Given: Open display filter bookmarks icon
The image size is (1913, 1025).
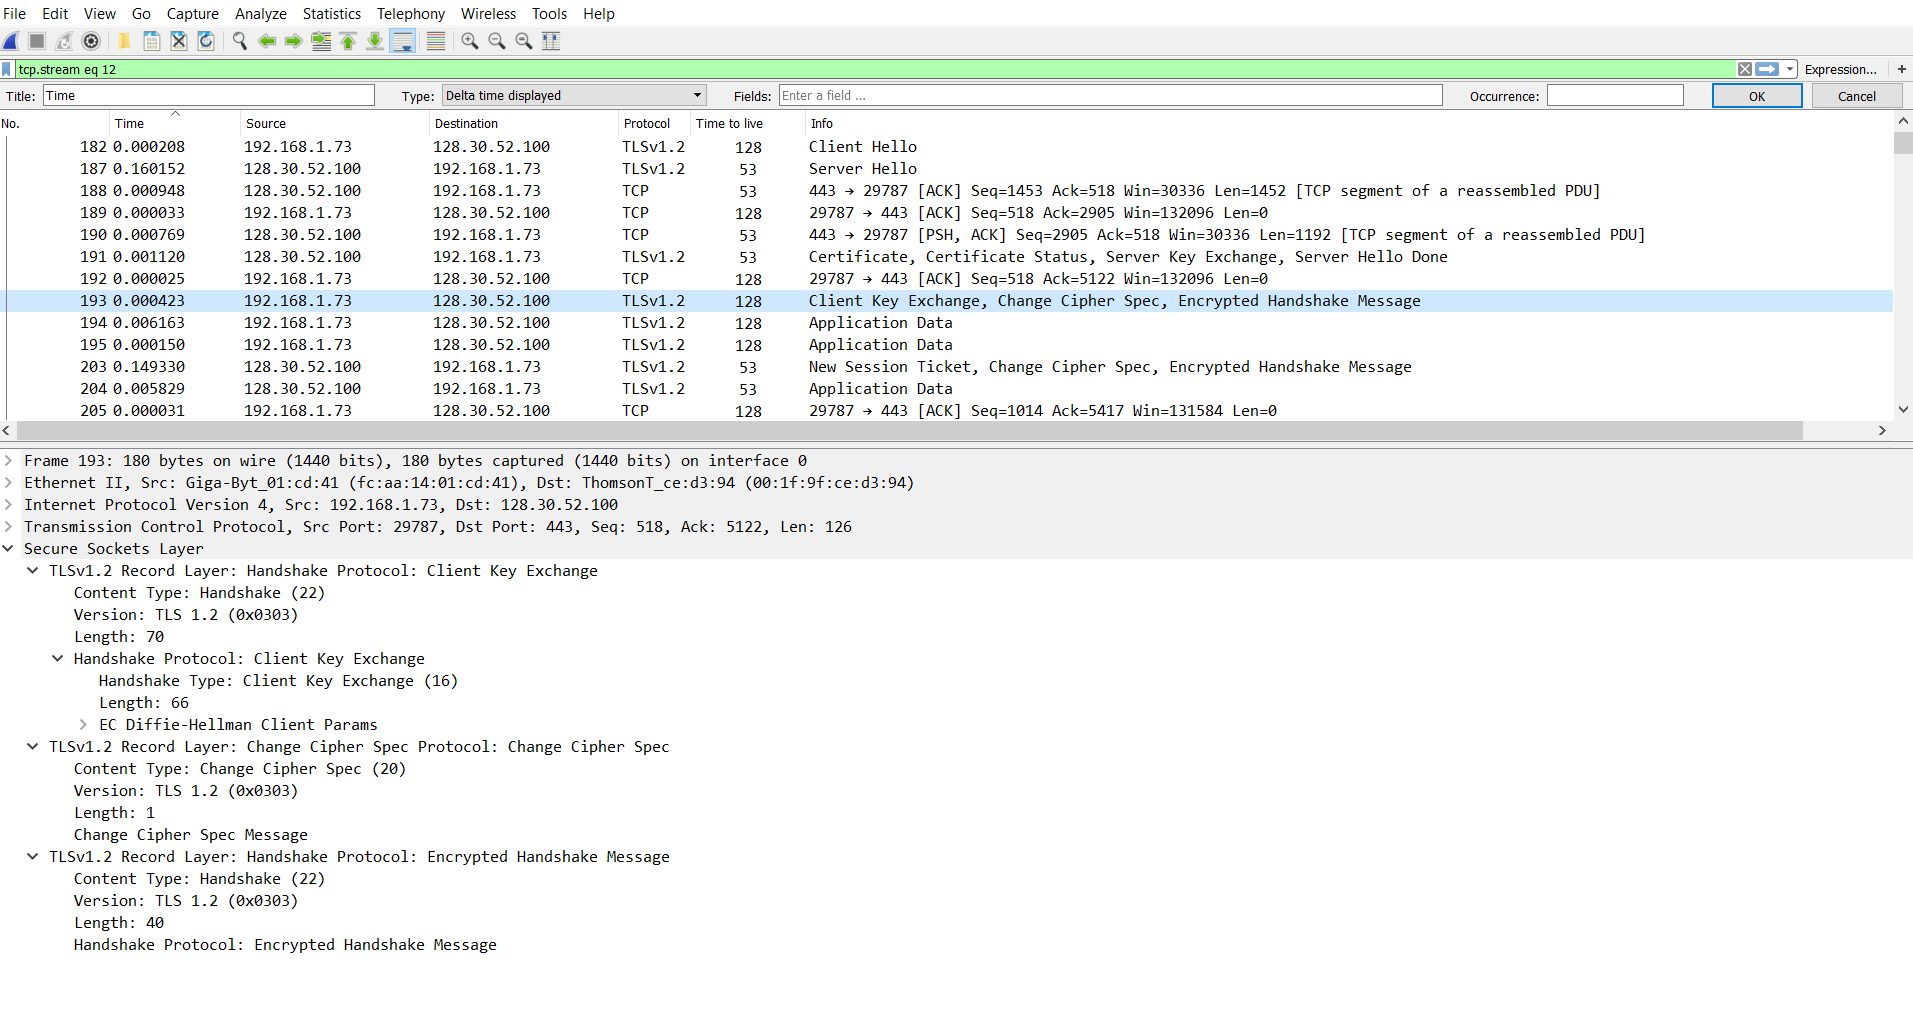Looking at the screenshot, I should [x=7, y=69].
